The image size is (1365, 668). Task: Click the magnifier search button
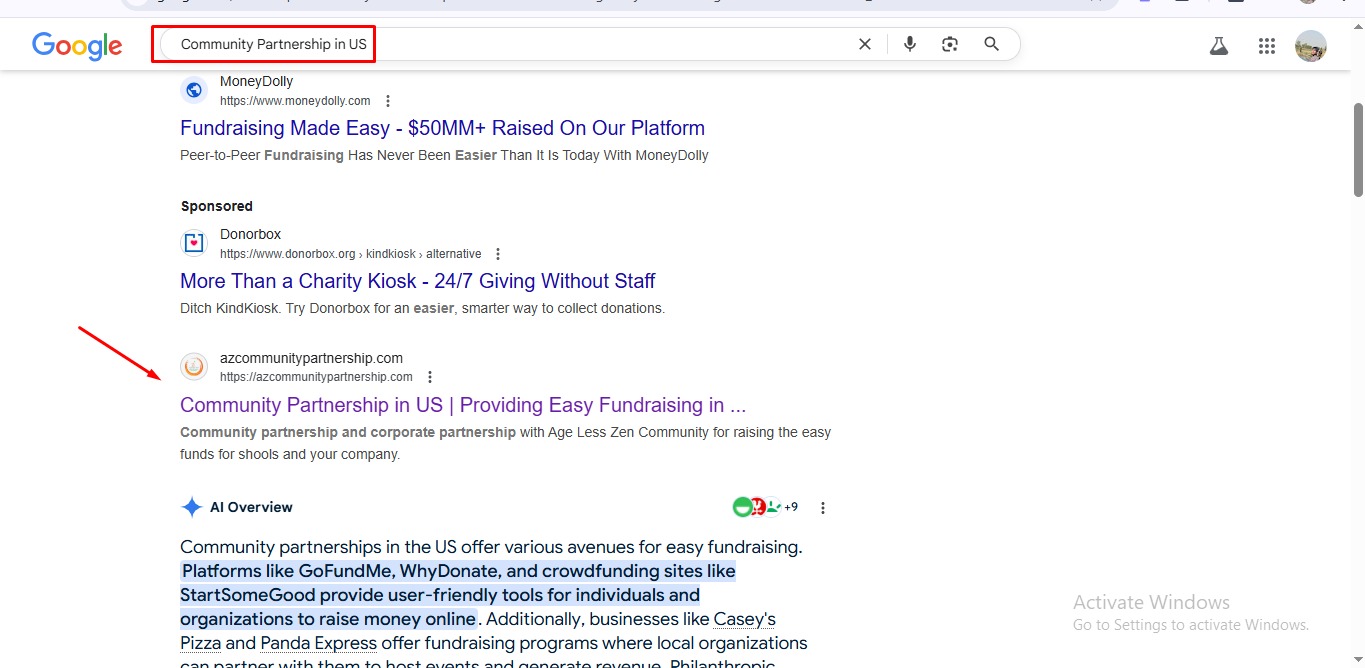[991, 44]
